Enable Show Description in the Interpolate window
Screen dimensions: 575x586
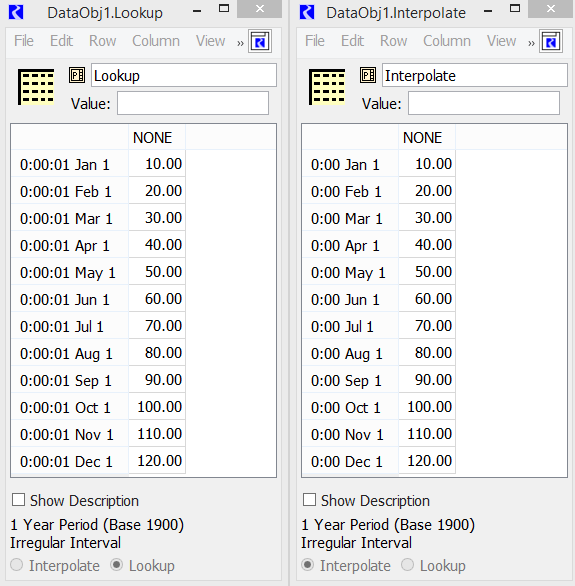pyautogui.click(x=309, y=500)
